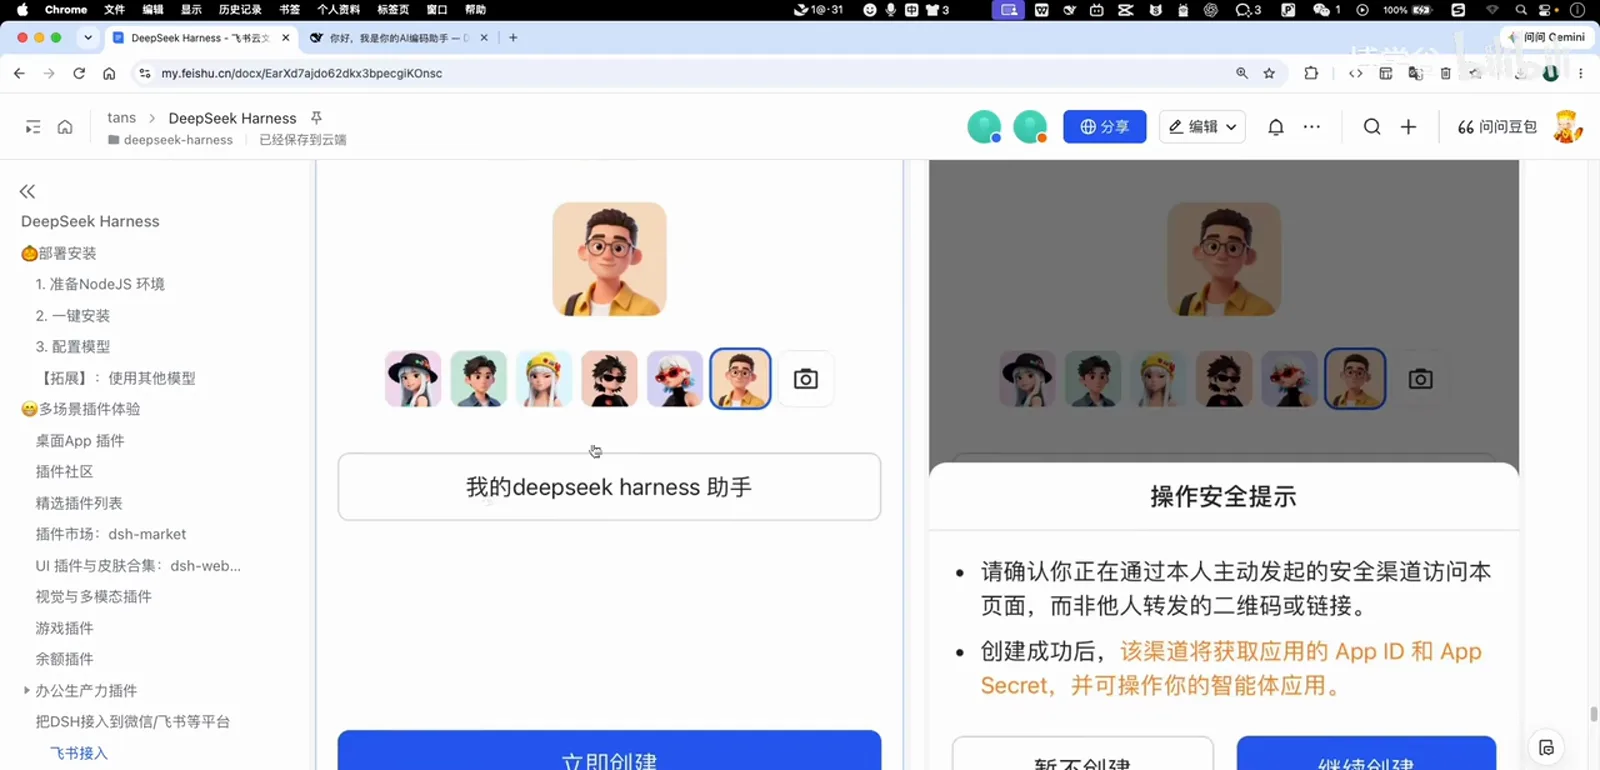Viewport: 1600px width, 770px height.
Task: Open macOS Spotlight search icon
Action: click(1521, 10)
